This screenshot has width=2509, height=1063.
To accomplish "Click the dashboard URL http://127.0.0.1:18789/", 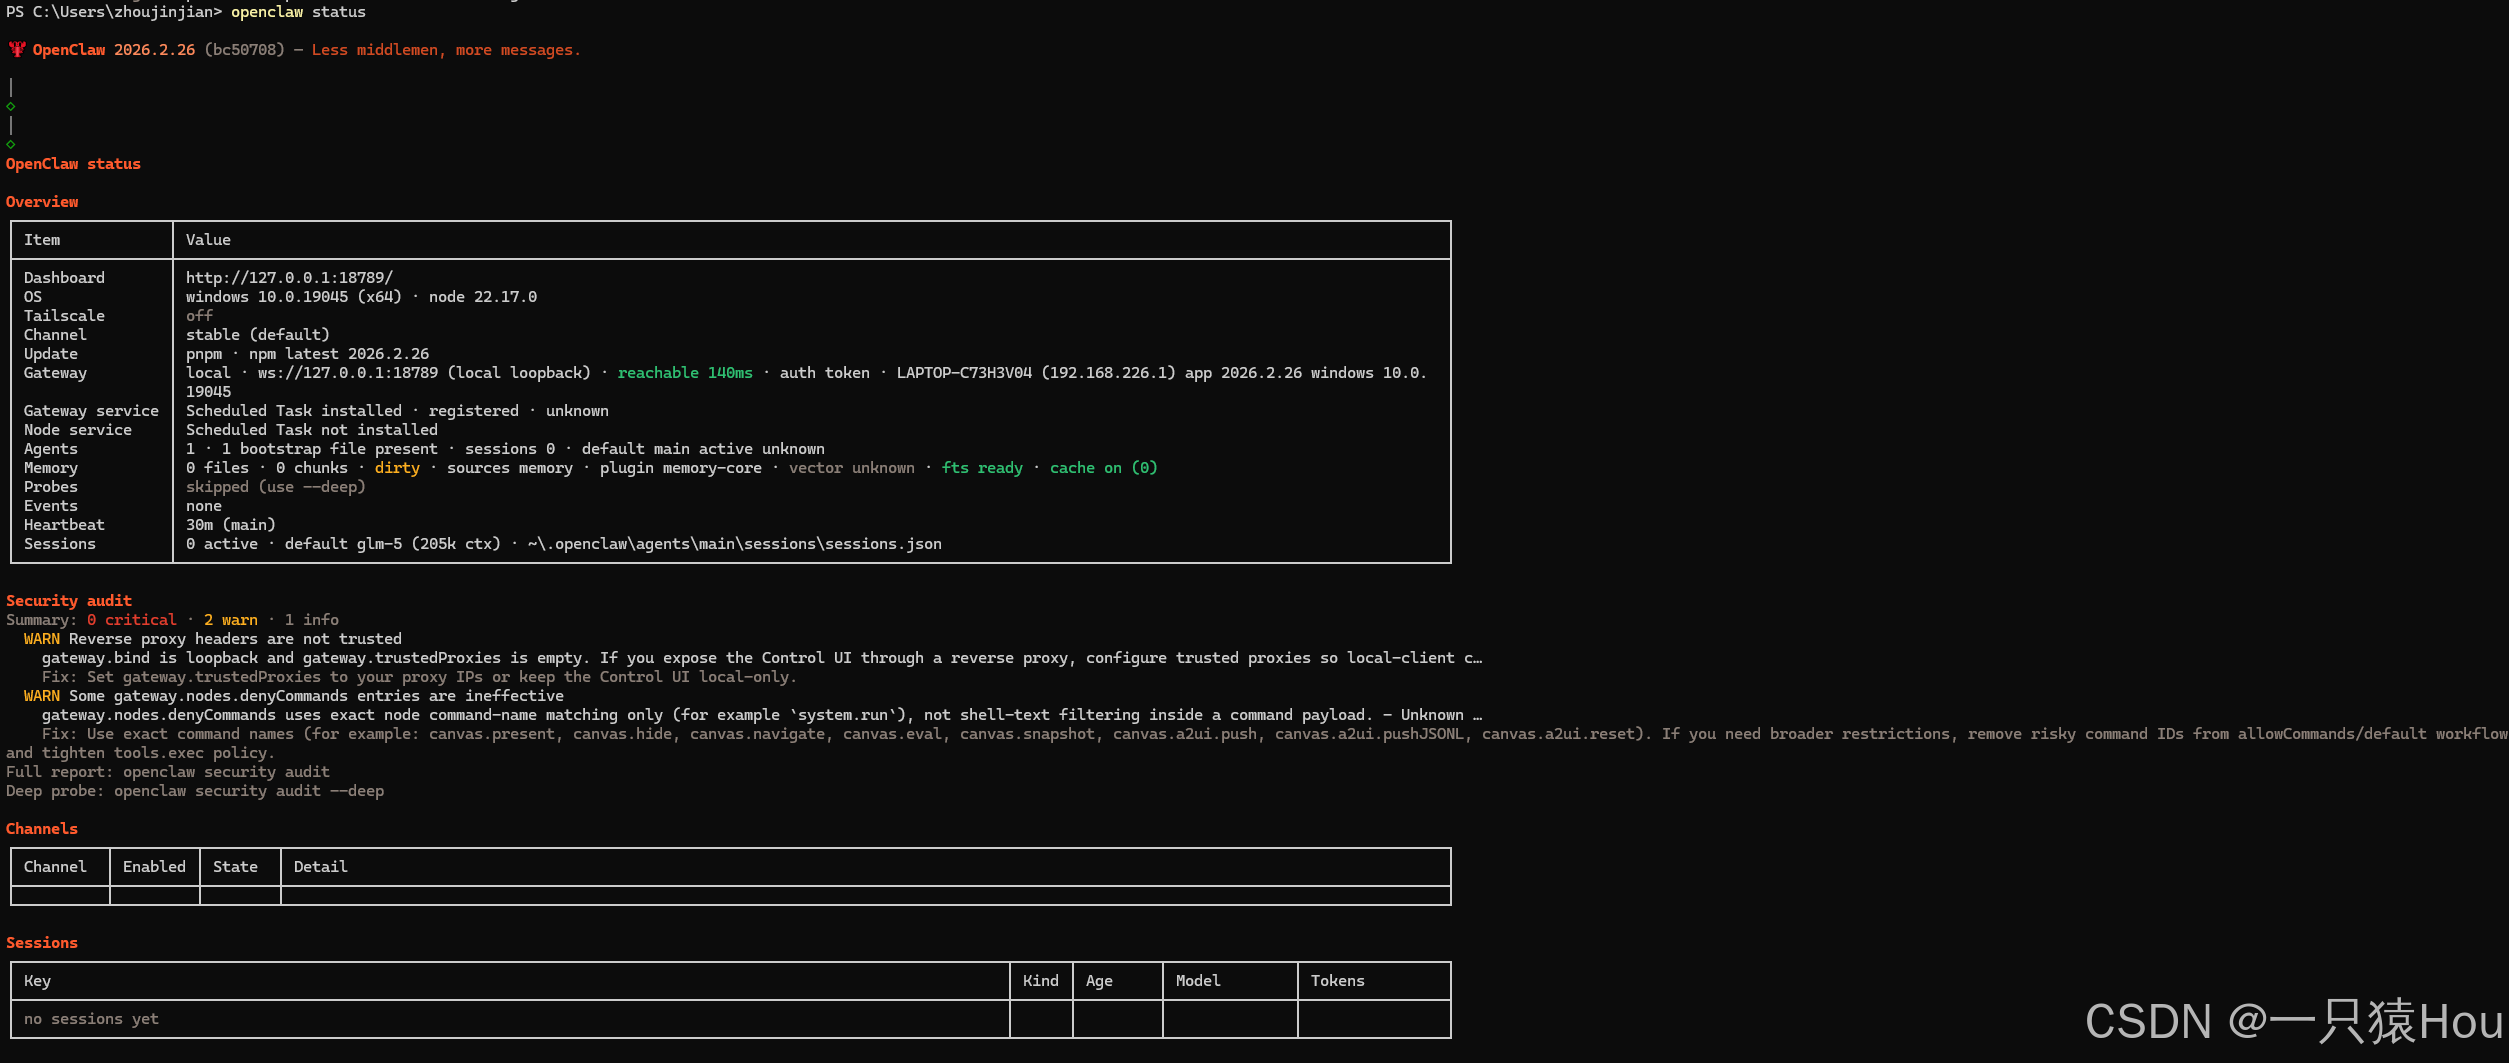I will pos(289,278).
